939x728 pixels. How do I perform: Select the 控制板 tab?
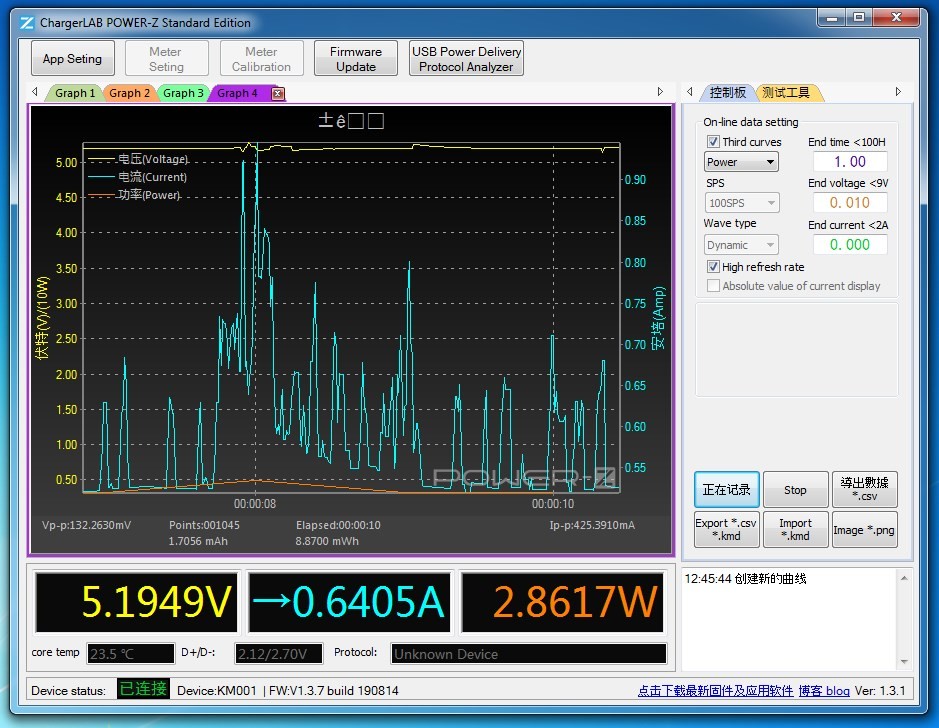727,92
